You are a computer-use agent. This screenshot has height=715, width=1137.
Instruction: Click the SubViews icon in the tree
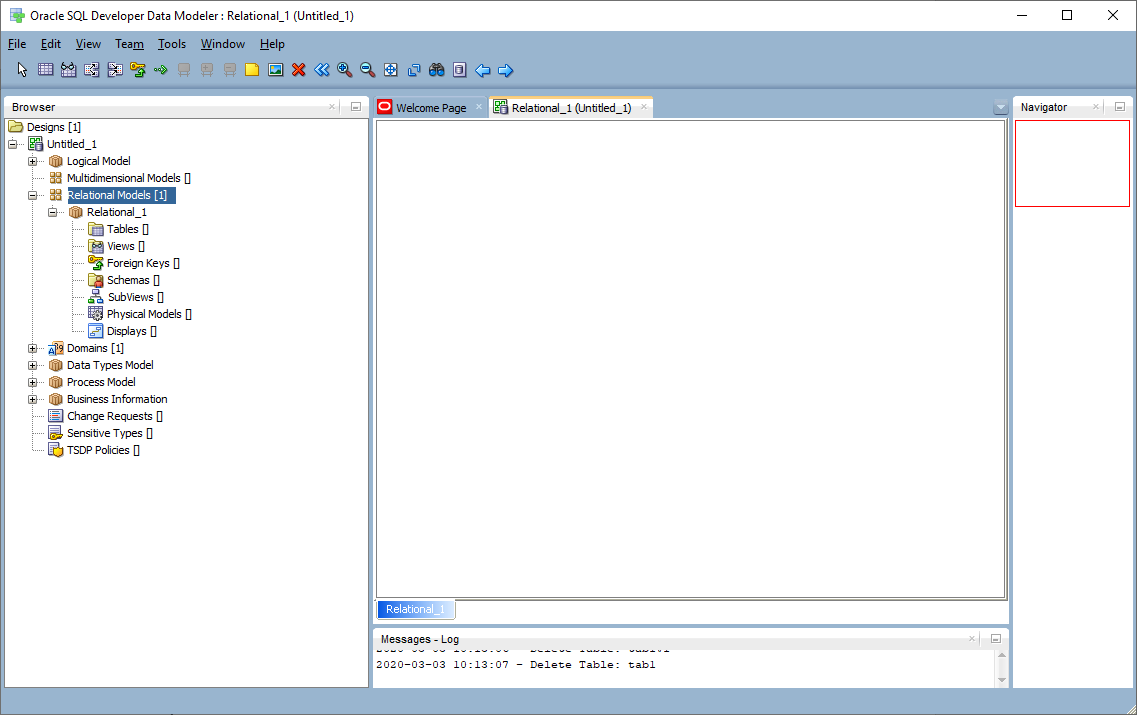pos(96,297)
